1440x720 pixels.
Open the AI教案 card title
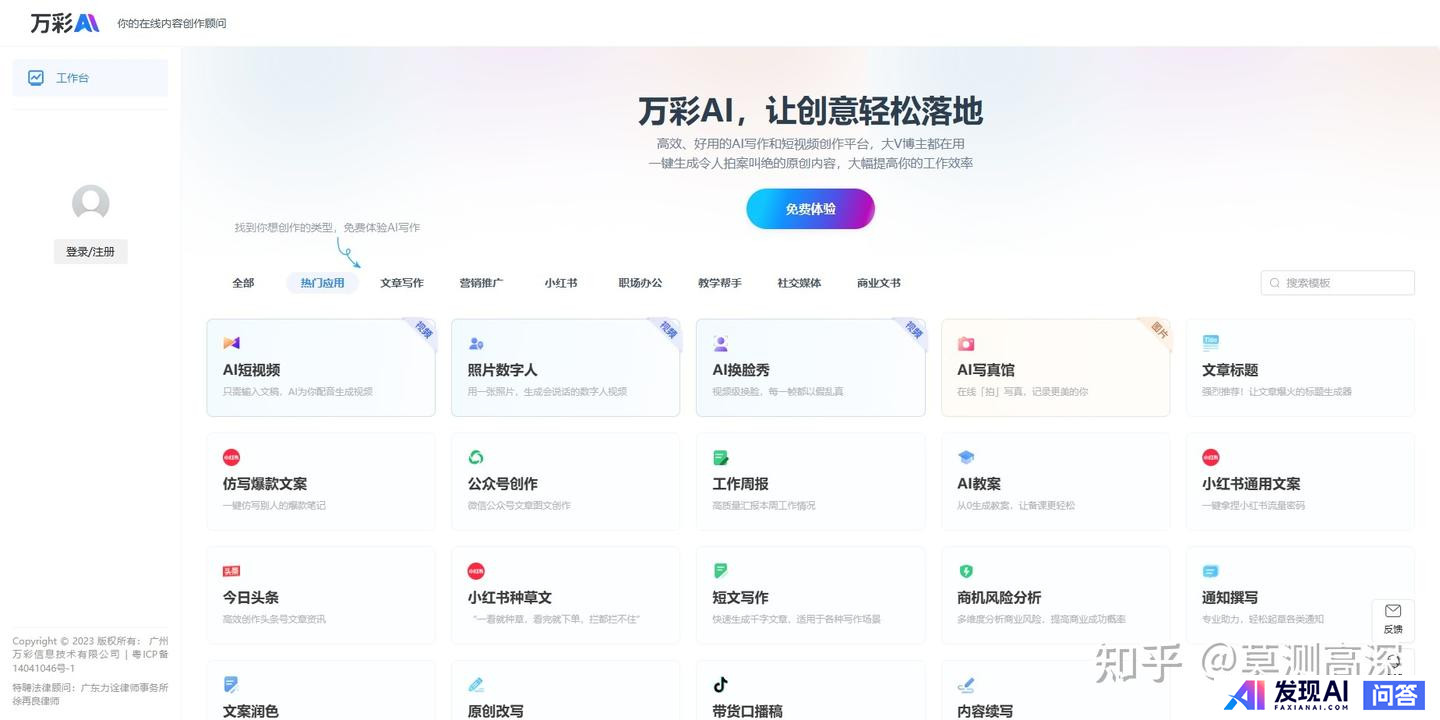(x=979, y=484)
